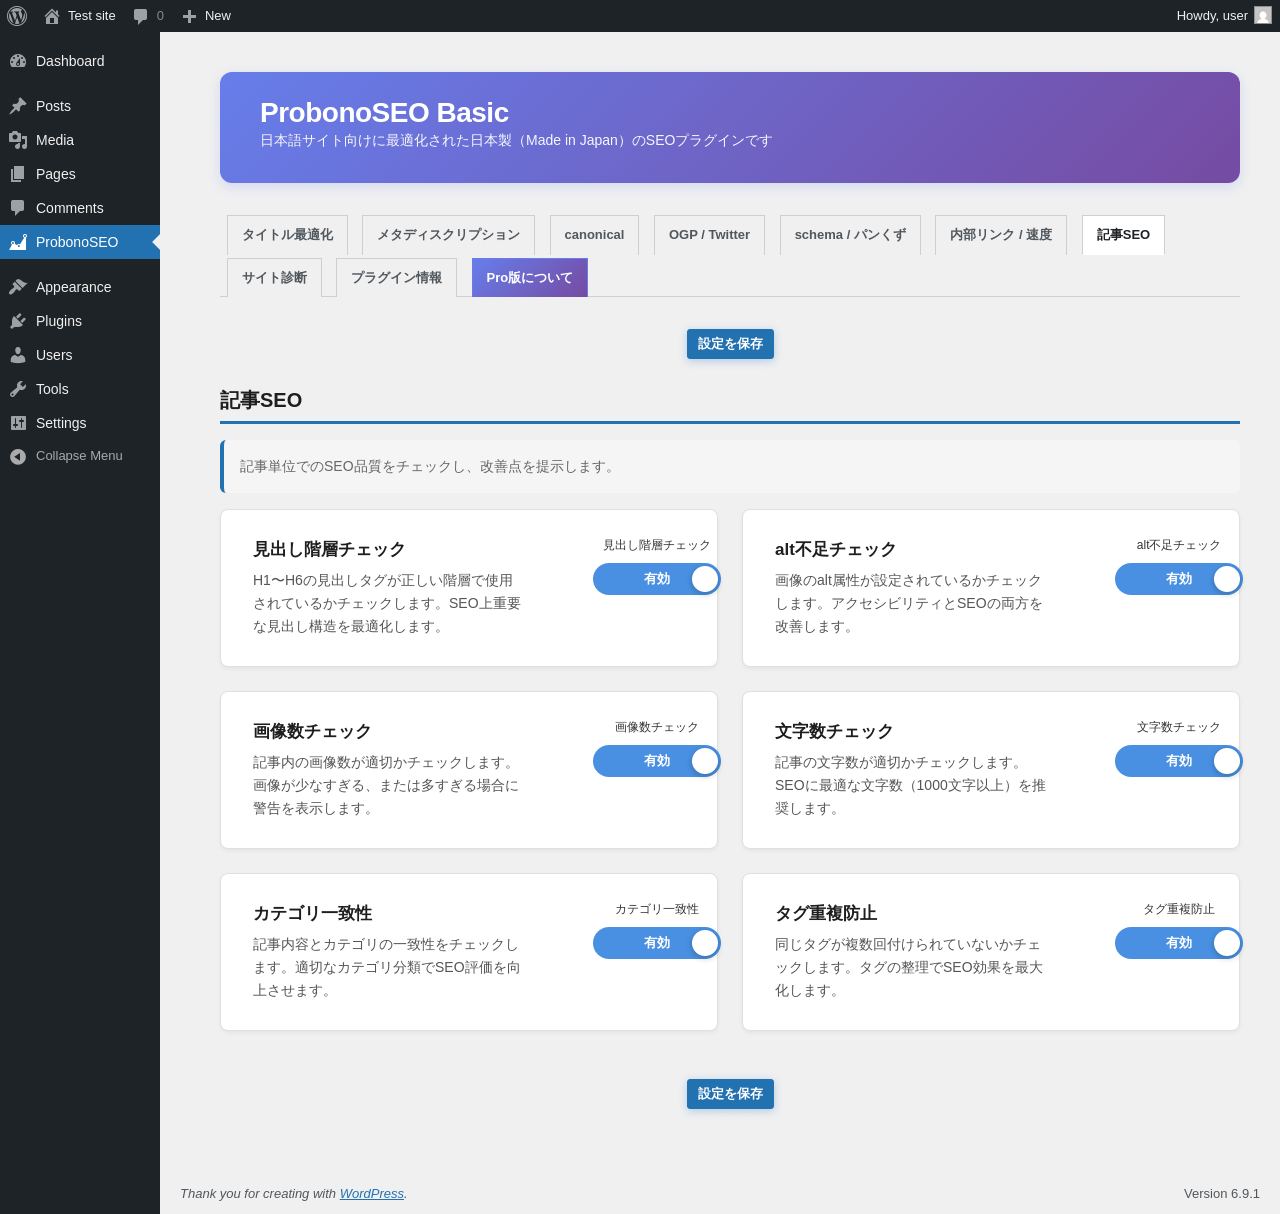The width and height of the screenshot is (1280, 1214).
Task: Toggle the alt不足チェック switch
Action: [1178, 579]
